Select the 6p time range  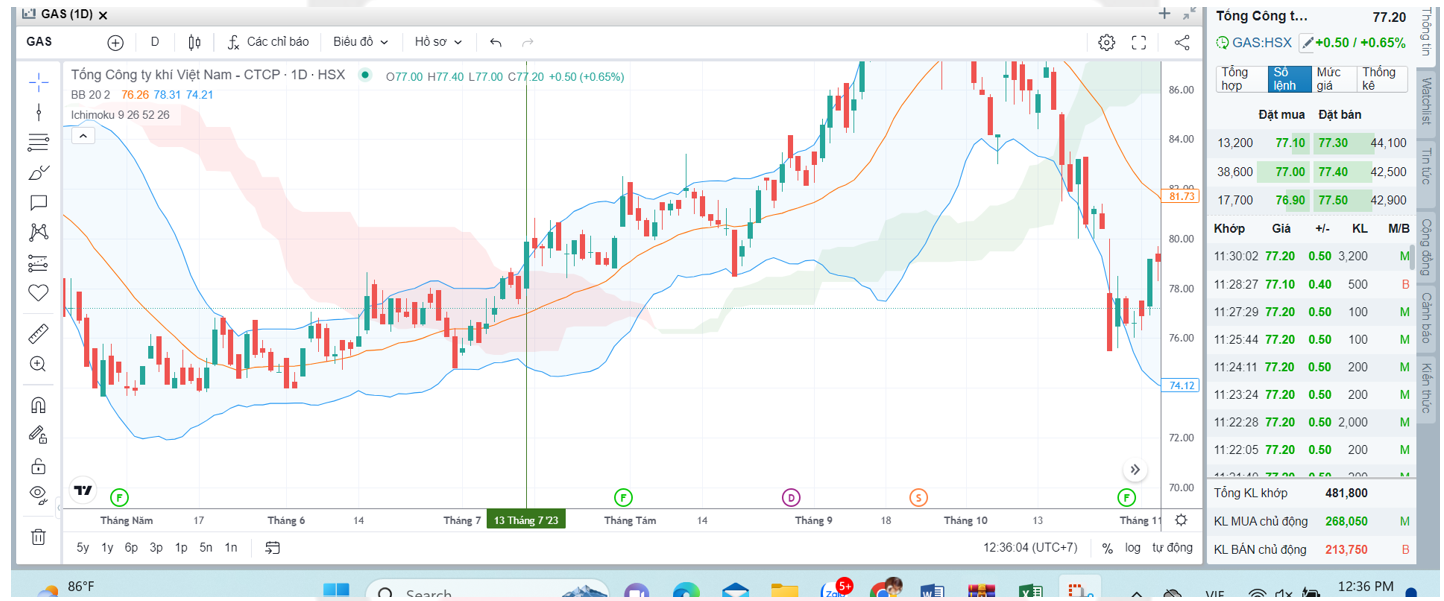(x=131, y=547)
